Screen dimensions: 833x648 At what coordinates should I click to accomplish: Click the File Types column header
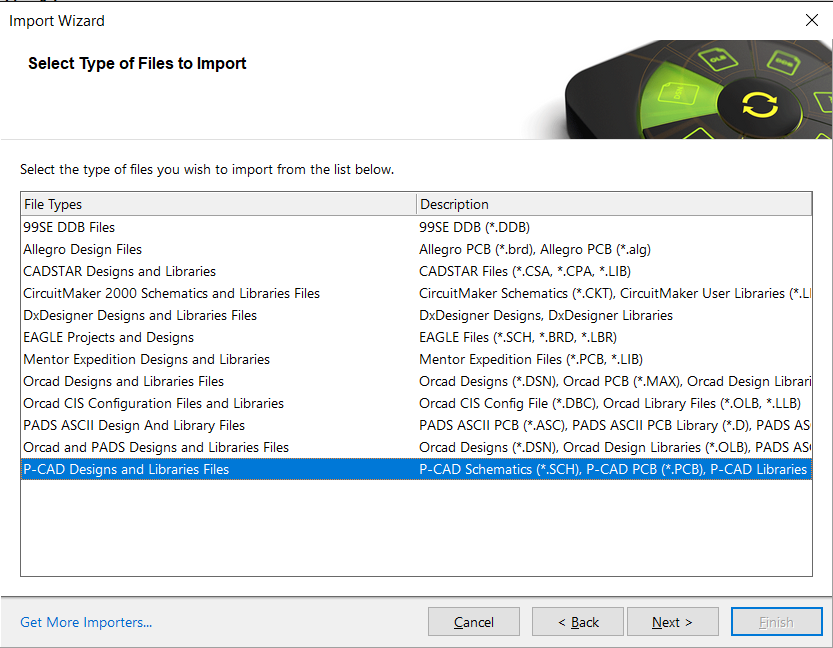[218, 204]
